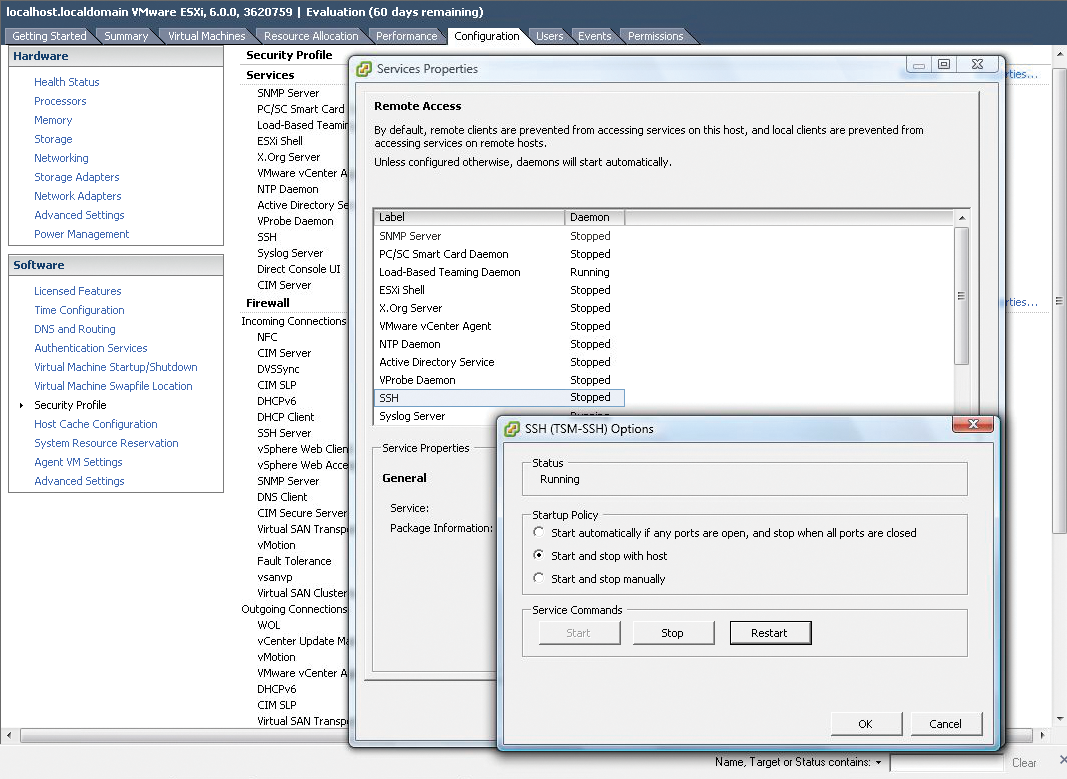Close the Services Properties window
Viewport: 1067px width, 779px height.
(978, 64)
